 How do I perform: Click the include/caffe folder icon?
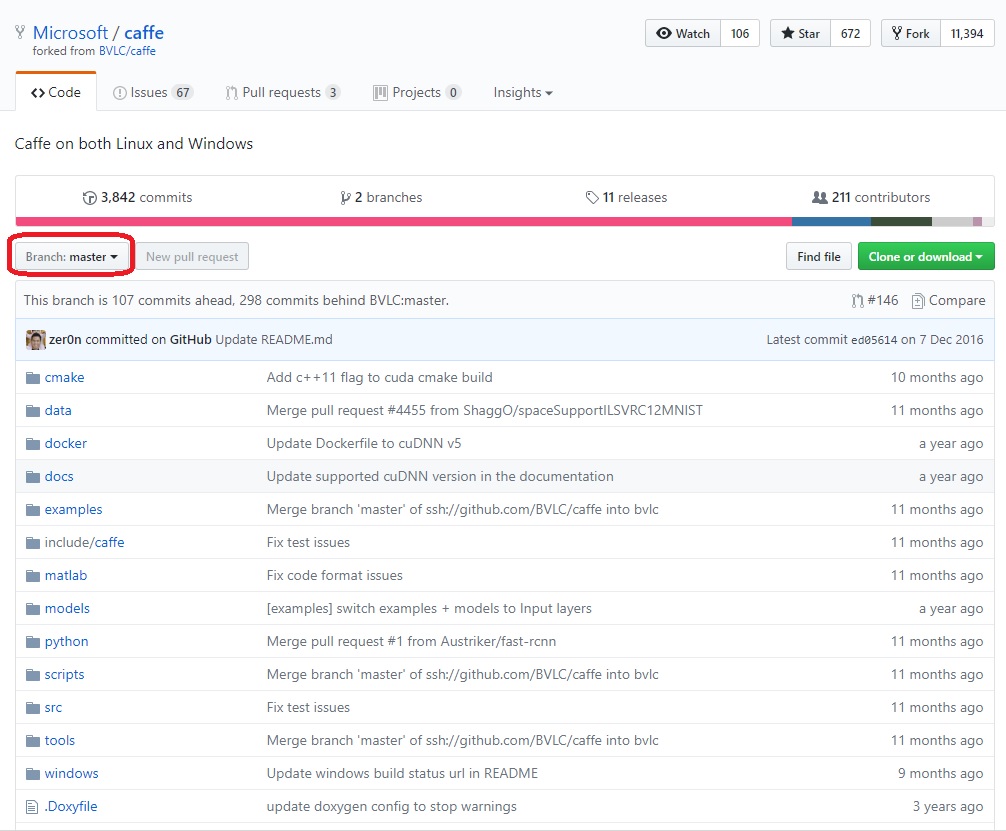click(33, 543)
